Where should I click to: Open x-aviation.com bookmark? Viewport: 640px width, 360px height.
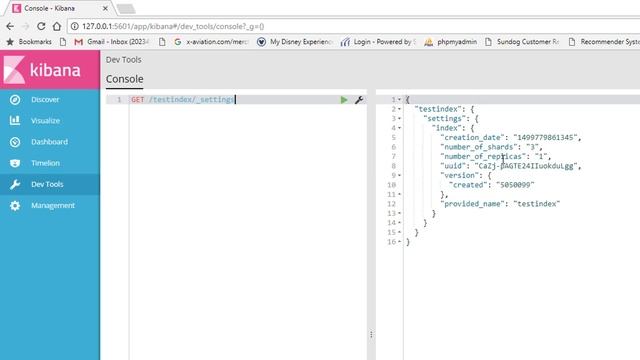click(x=211, y=42)
